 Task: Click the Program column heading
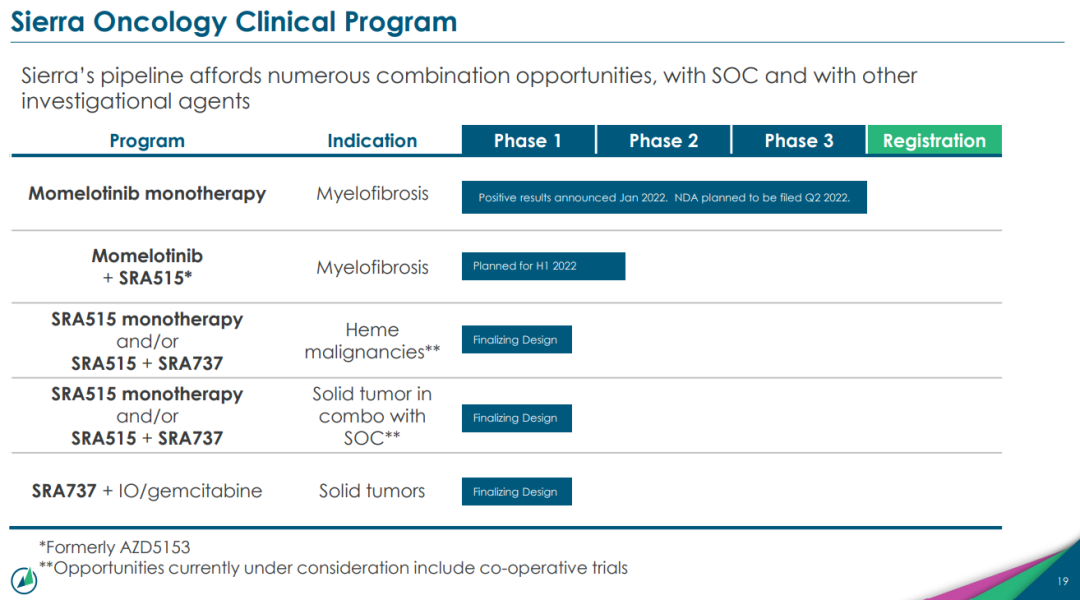pyautogui.click(x=147, y=141)
